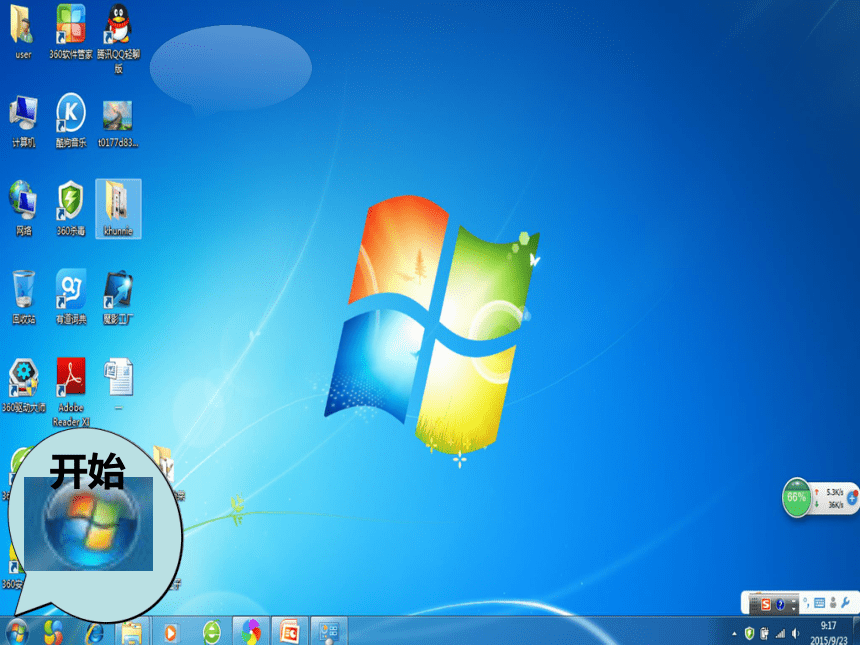Open the wrench settings on the input bar
Screen dimensions: 860x645
845,602
